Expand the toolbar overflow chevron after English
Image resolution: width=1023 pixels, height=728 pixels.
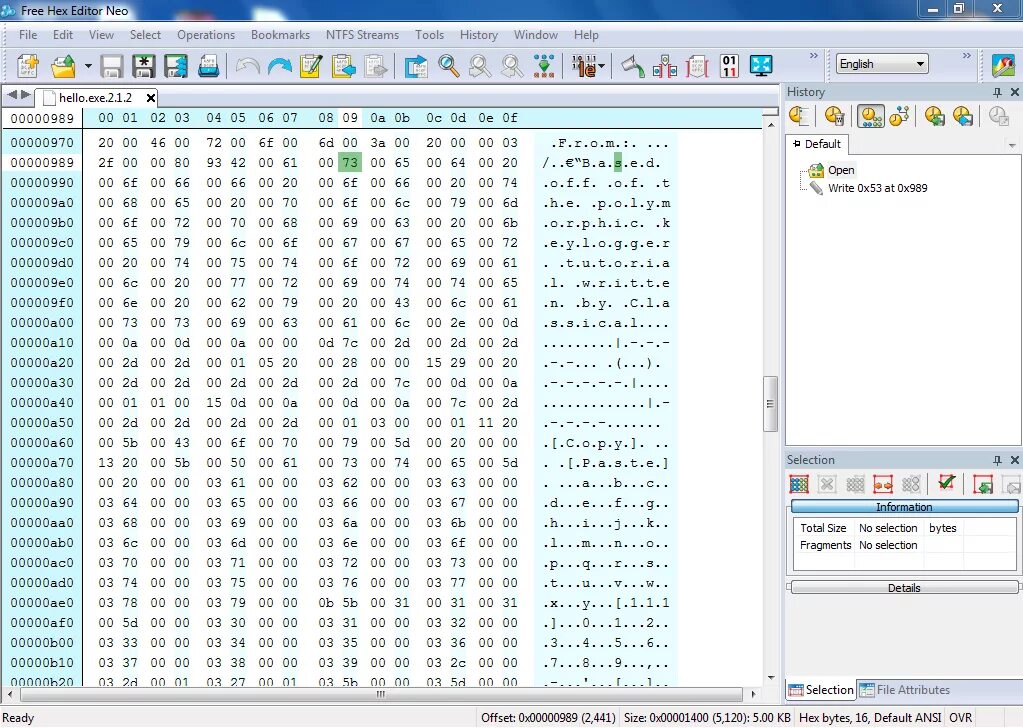[x=966, y=55]
